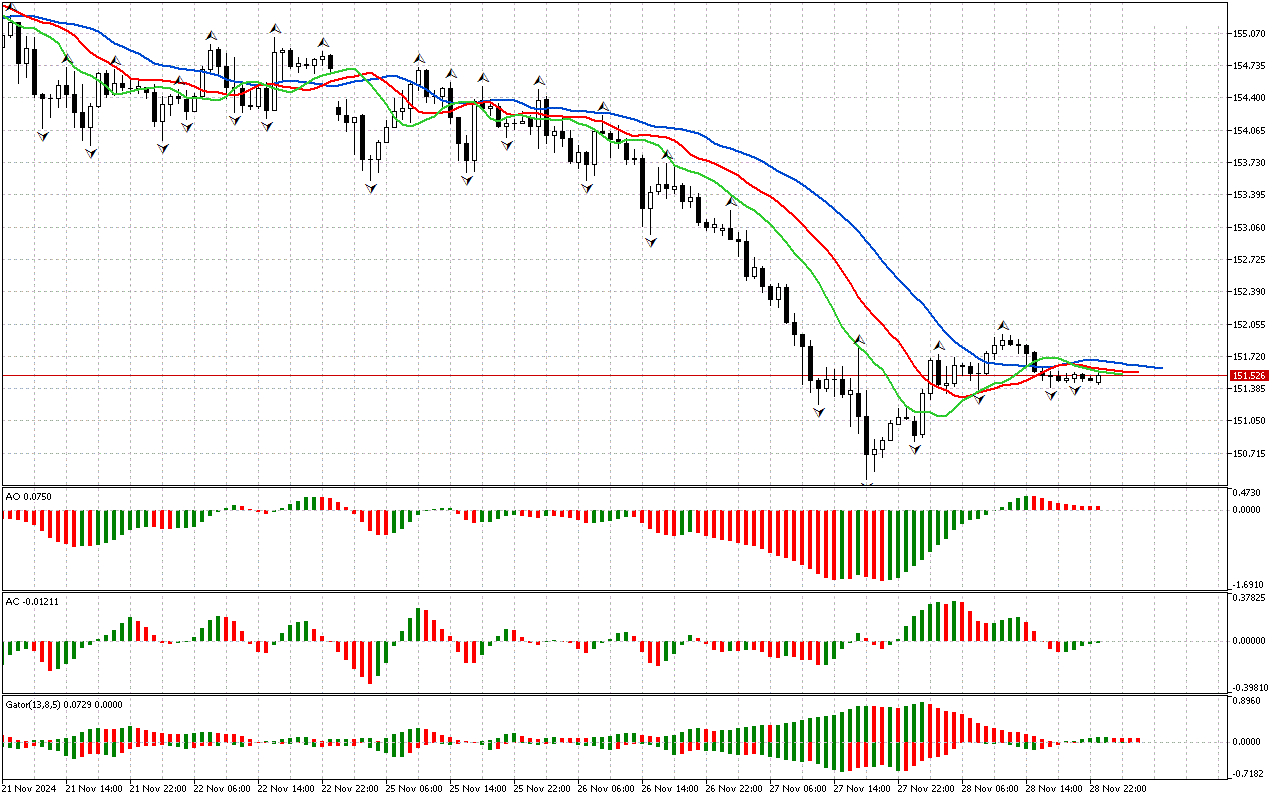The height and width of the screenshot is (800, 1280).
Task: Click the 25 Nov 22:00 time label
Action: pyautogui.click(x=542, y=789)
